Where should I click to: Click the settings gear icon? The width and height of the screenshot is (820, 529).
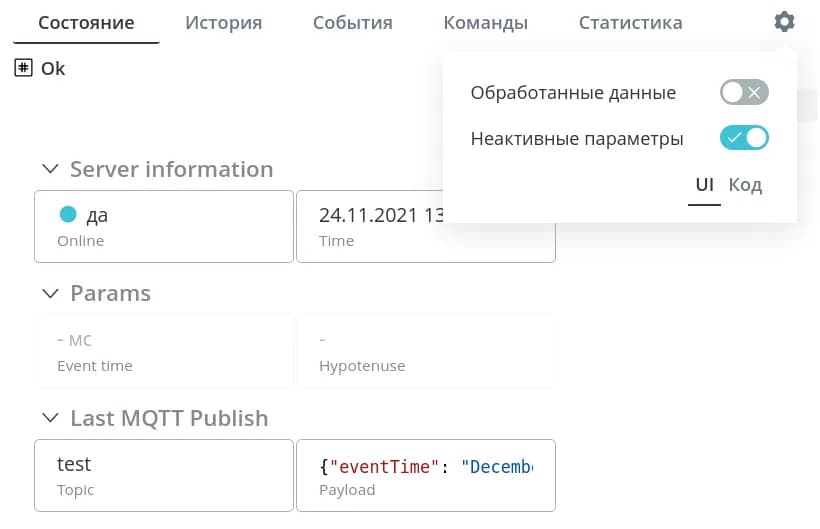pyautogui.click(x=784, y=22)
